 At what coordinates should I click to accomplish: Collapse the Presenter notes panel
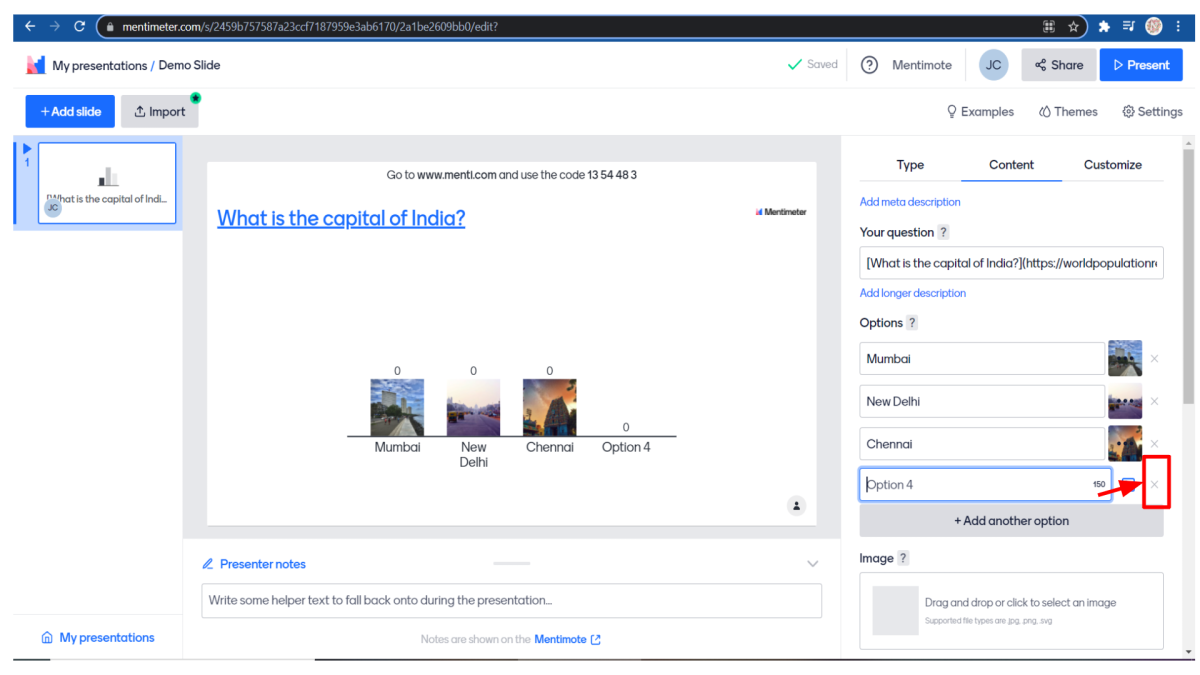pos(812,564)
